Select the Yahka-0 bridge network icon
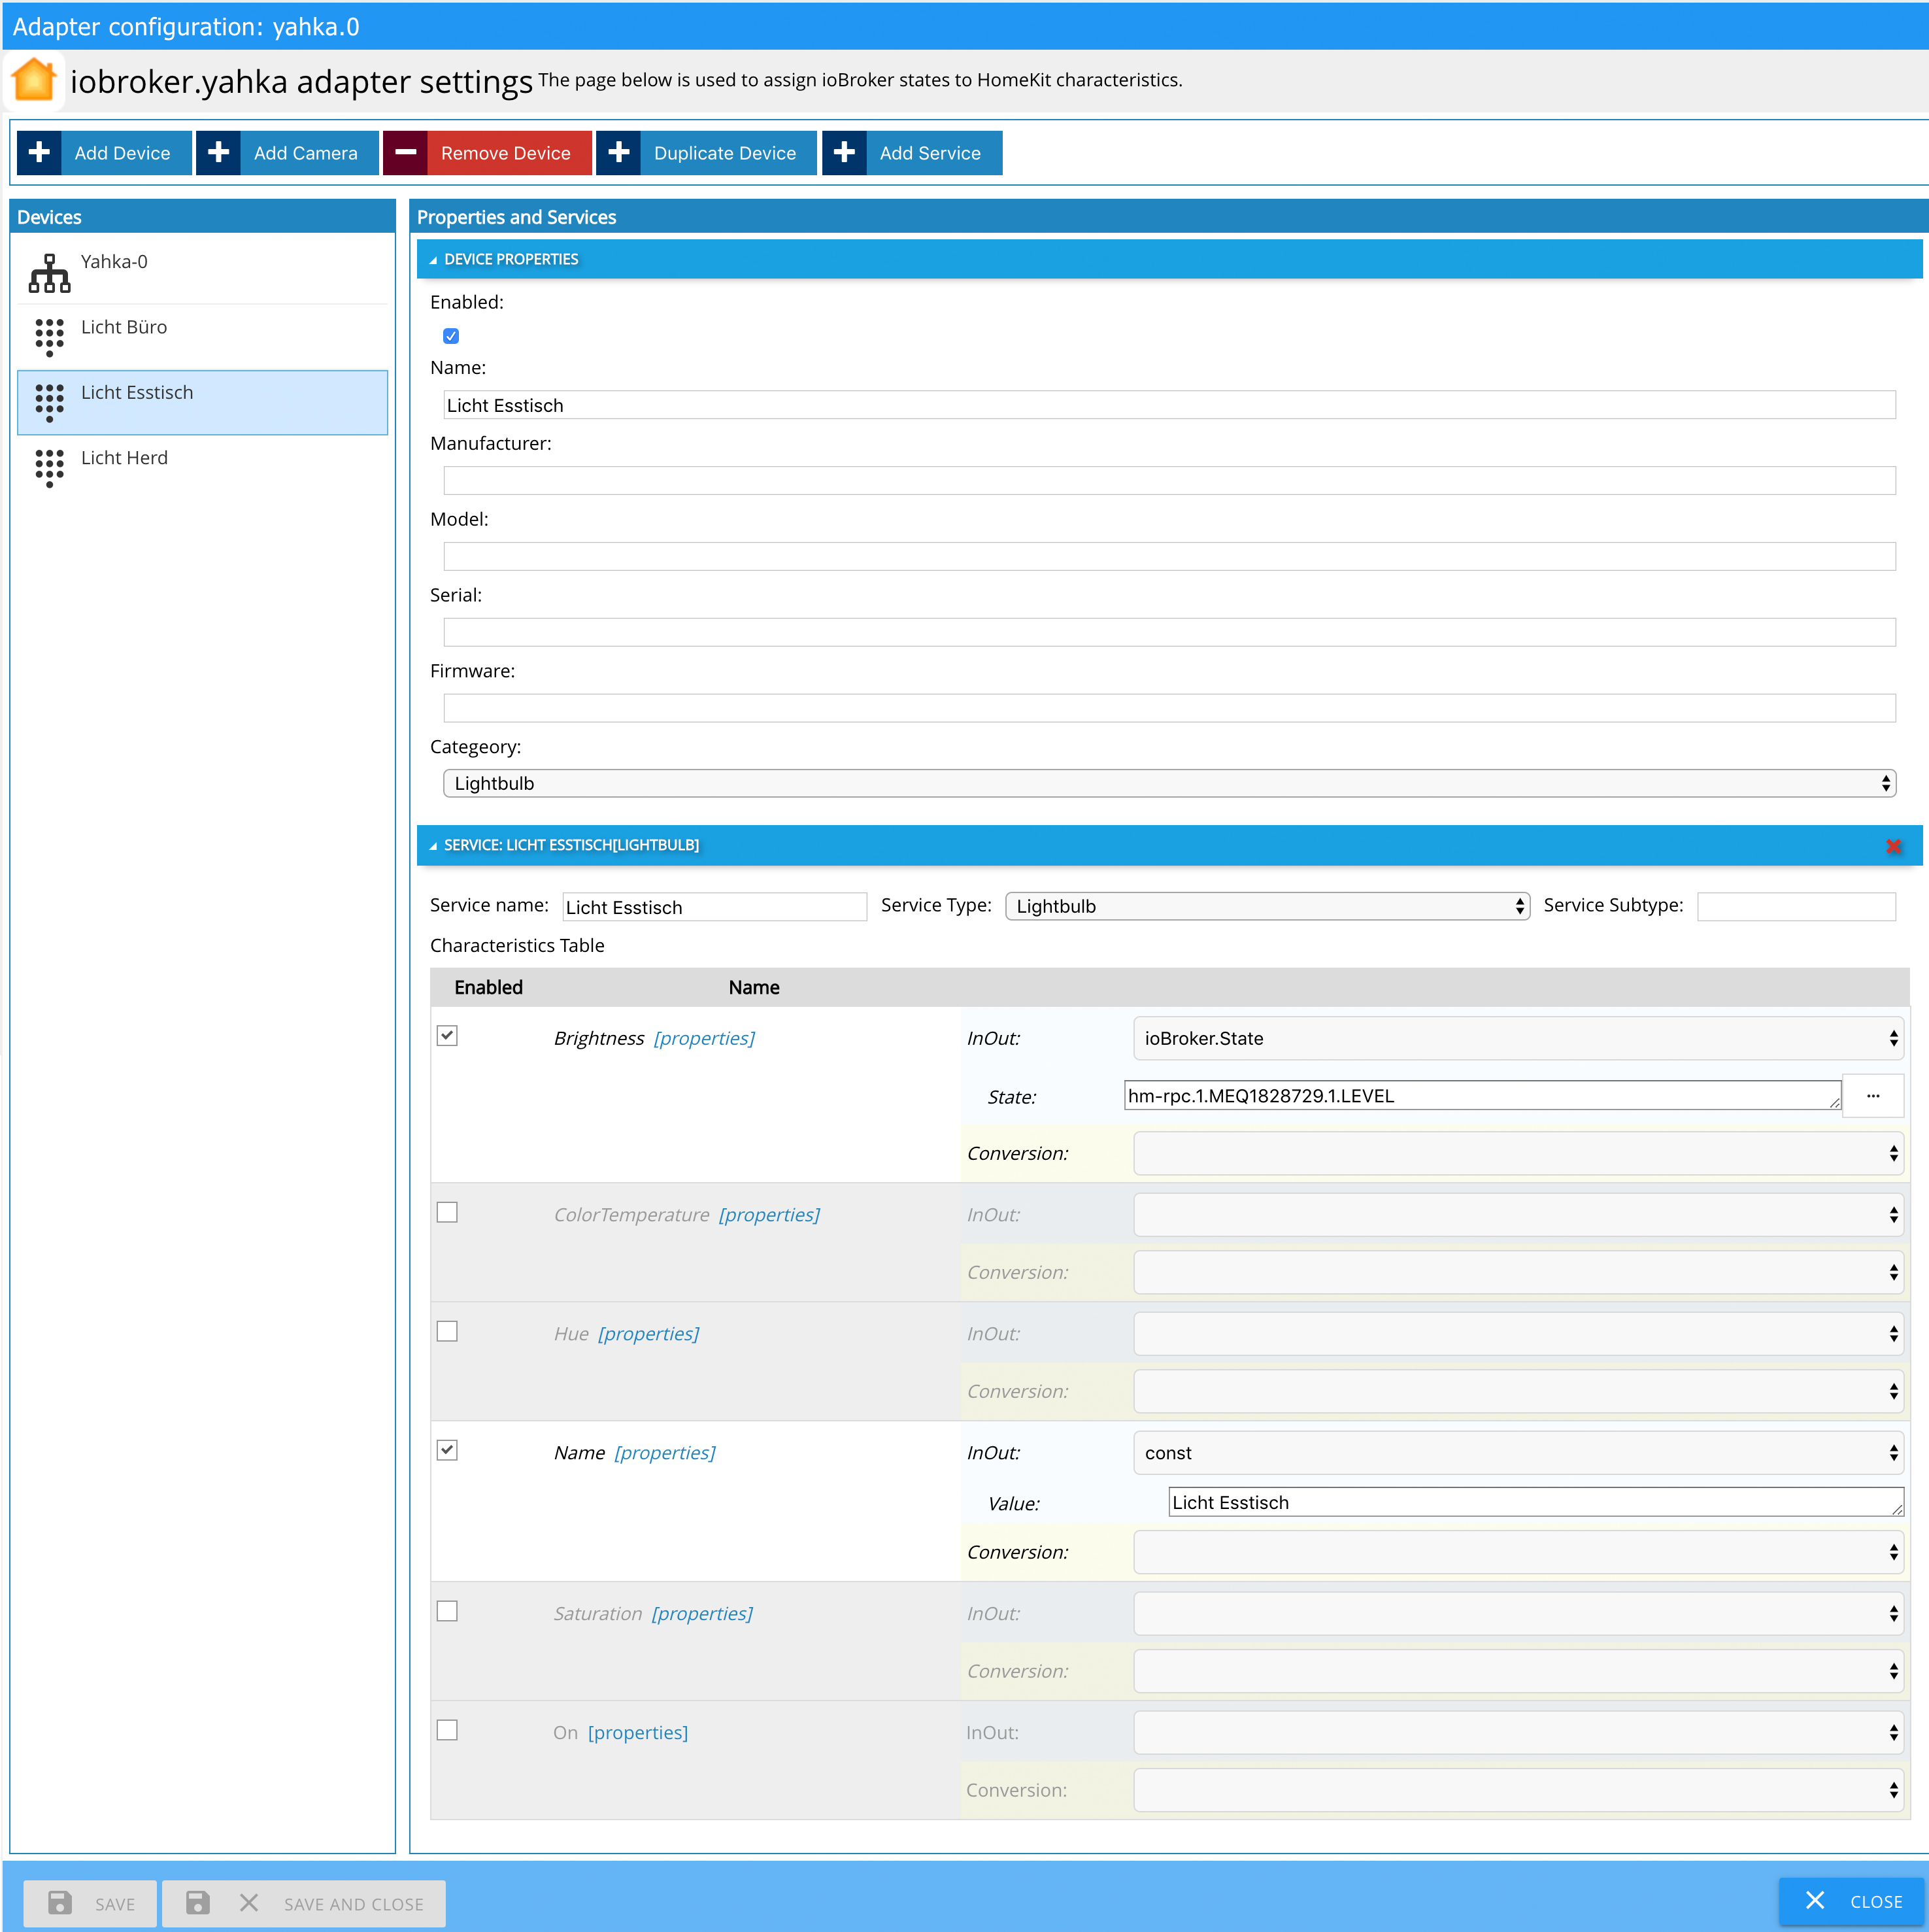This screenshot has height=1932, width=1929. click(49, 272)
